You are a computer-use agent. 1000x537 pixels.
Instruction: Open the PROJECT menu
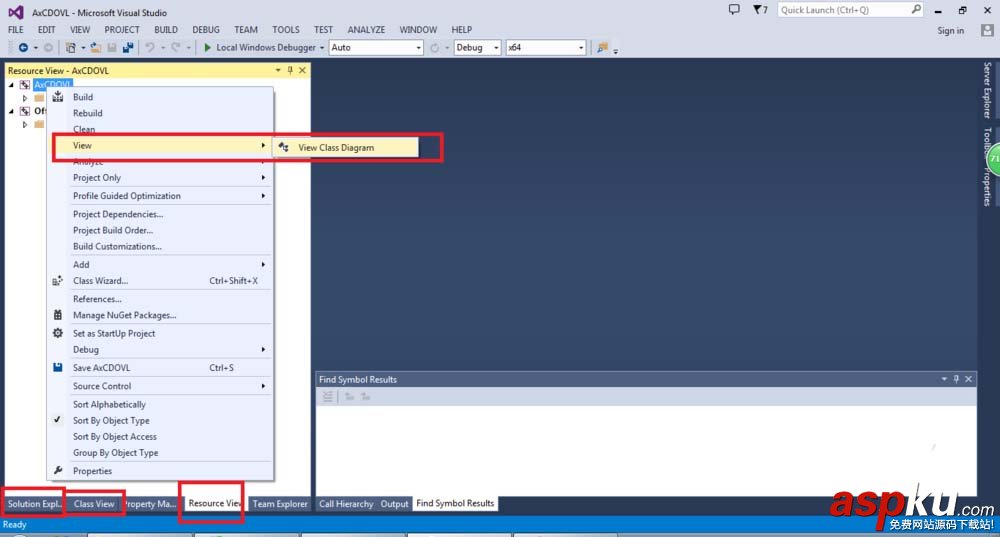pyautogui.click(x=122, y=29)
